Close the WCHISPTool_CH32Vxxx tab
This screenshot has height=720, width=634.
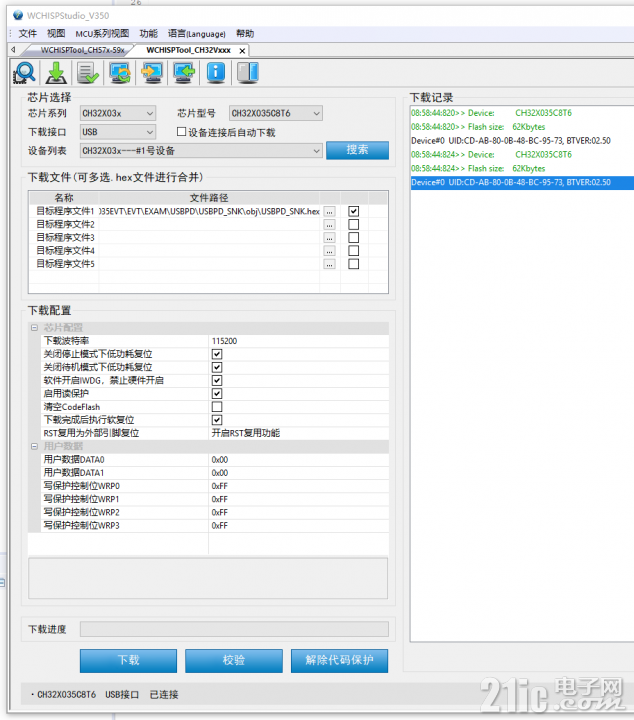click(x=242, y=51)
